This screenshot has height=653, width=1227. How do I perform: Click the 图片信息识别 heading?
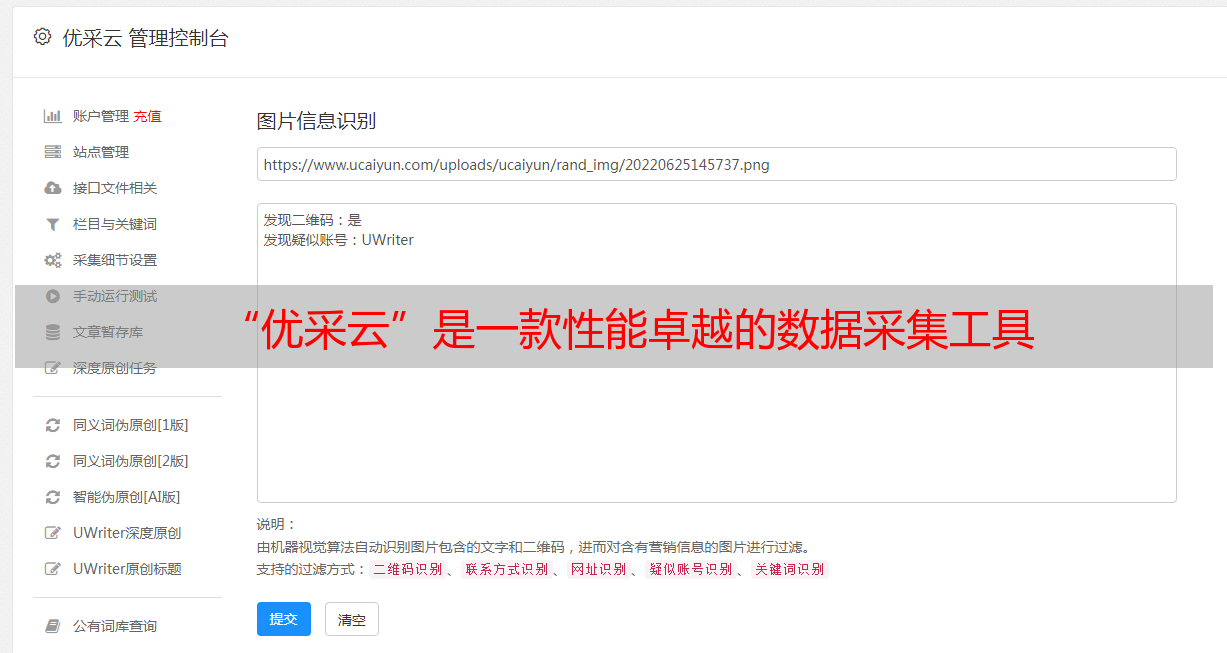pyautogui.click(x=316, y=122)
